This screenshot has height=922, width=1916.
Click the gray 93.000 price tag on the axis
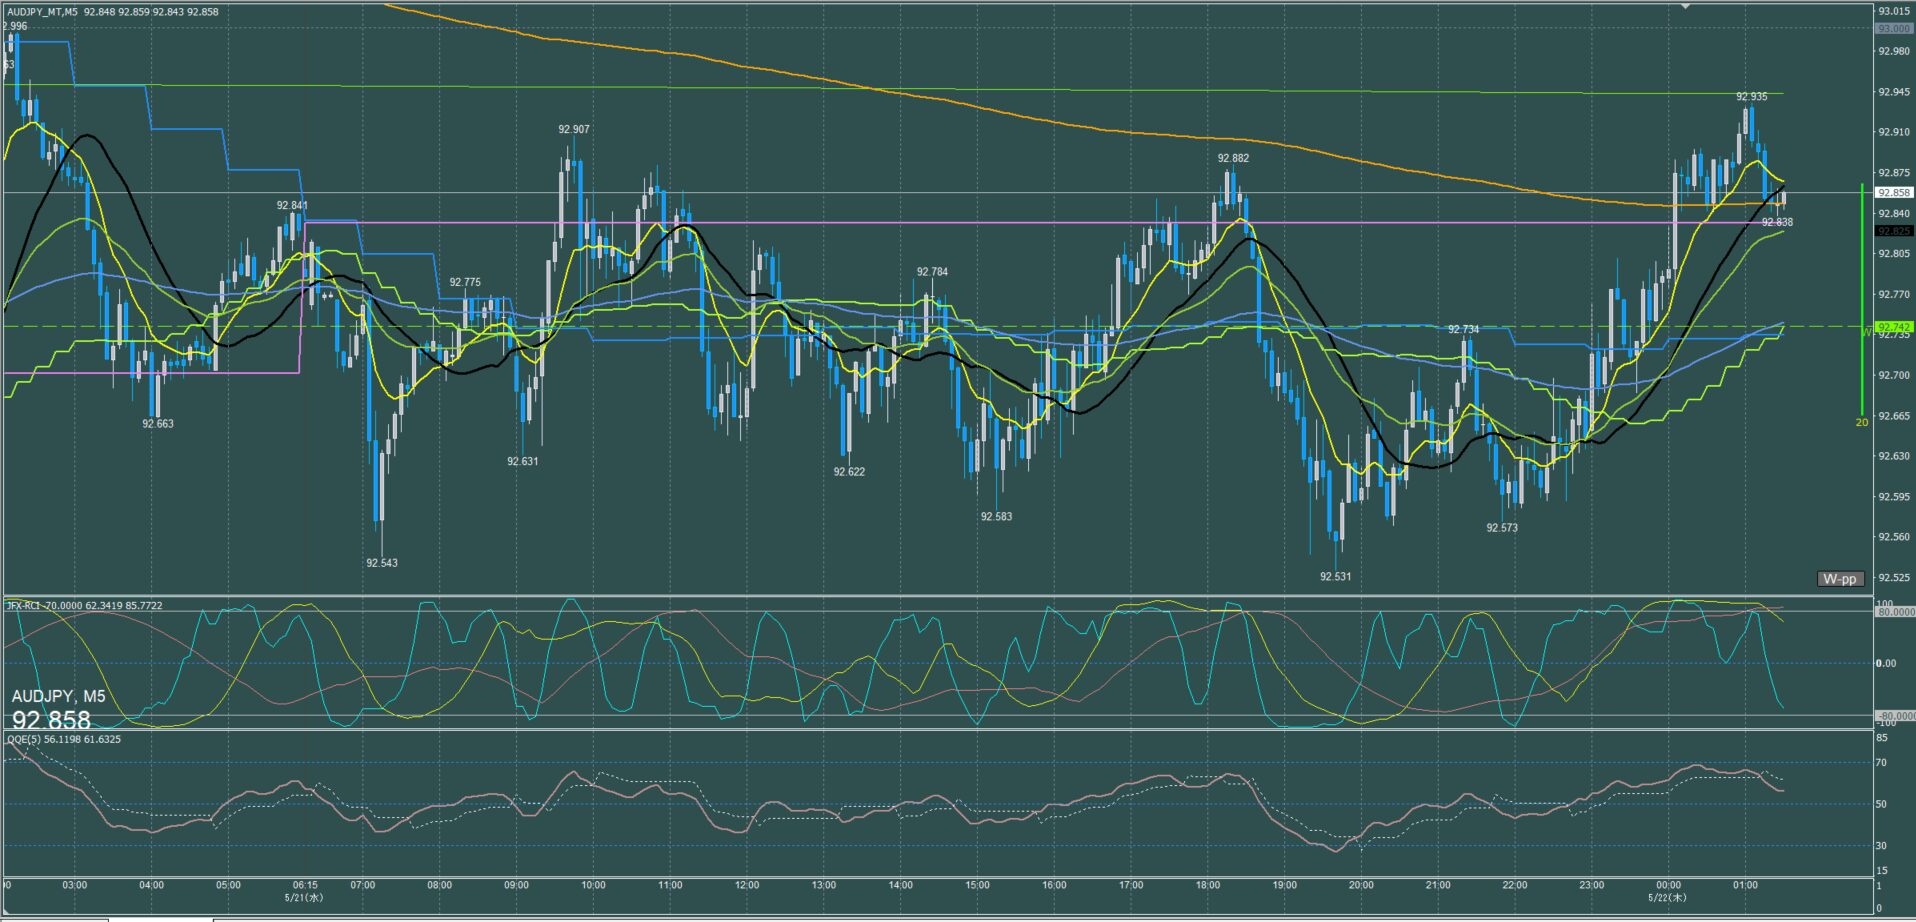(1894, 29)
